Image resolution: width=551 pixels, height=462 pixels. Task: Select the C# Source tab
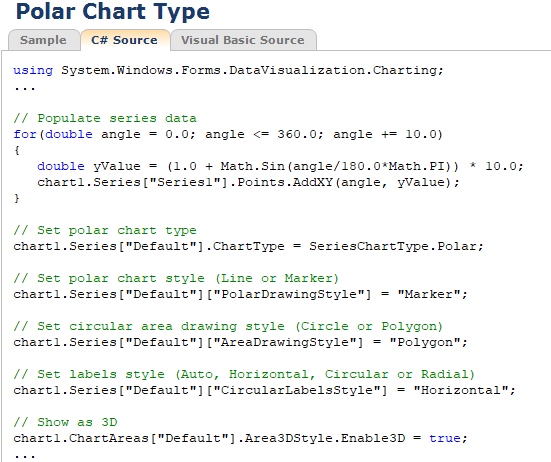pos(125,40)
